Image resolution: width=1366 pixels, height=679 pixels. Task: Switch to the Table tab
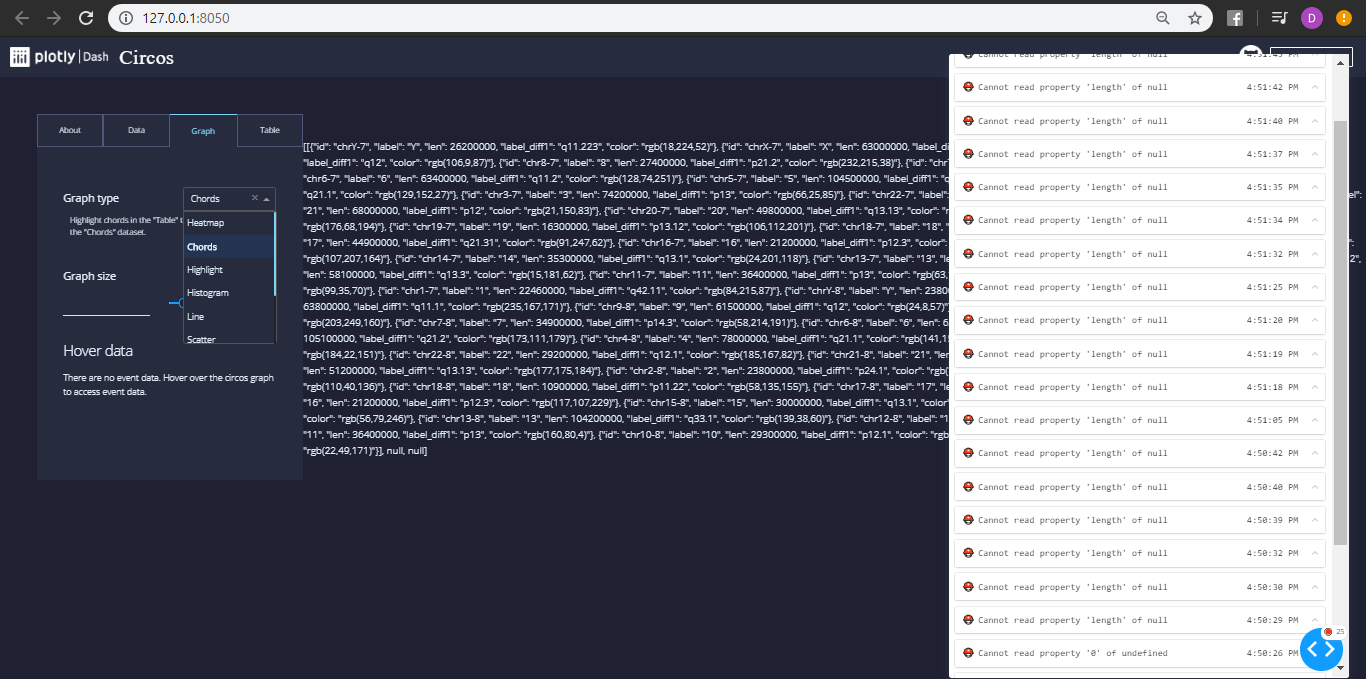(x=269, y=130)
